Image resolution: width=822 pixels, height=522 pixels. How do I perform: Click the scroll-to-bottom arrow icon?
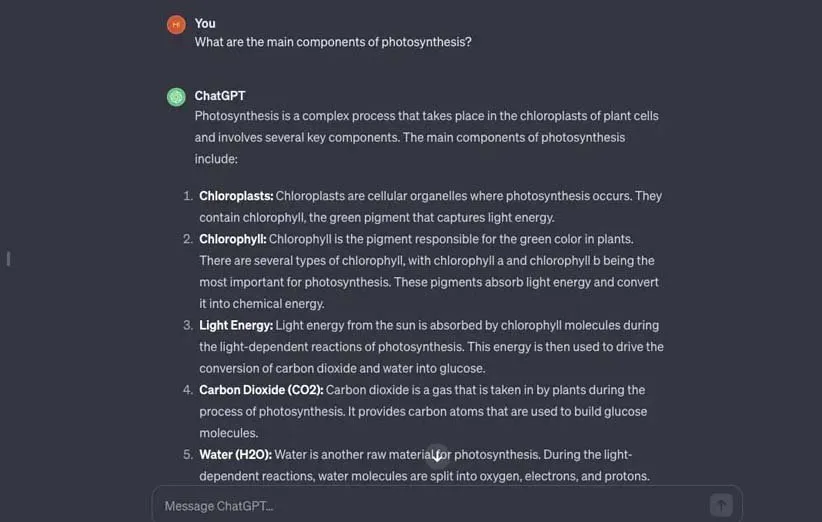(x=437, y=455)
